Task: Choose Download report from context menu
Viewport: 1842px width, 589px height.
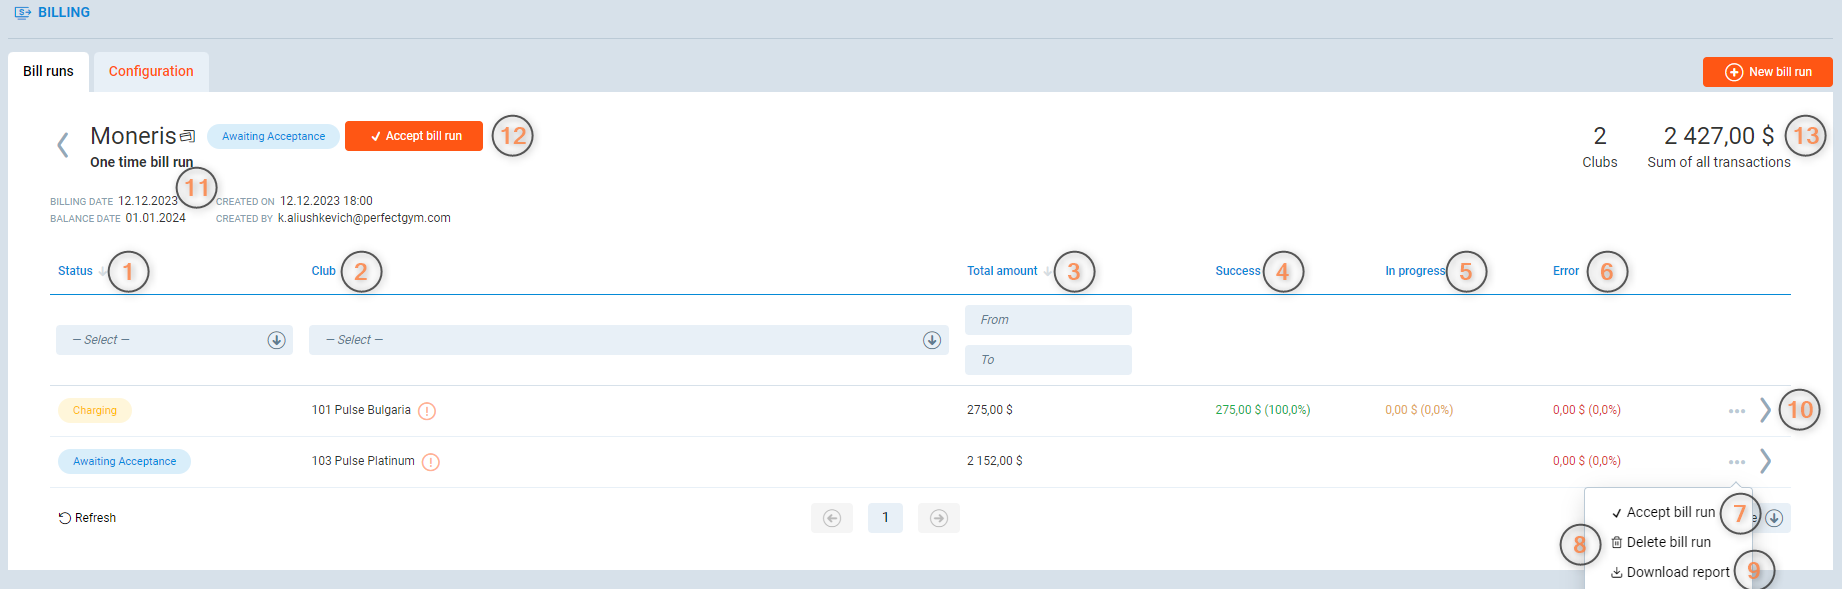Action: click(x=1677, y=572)
